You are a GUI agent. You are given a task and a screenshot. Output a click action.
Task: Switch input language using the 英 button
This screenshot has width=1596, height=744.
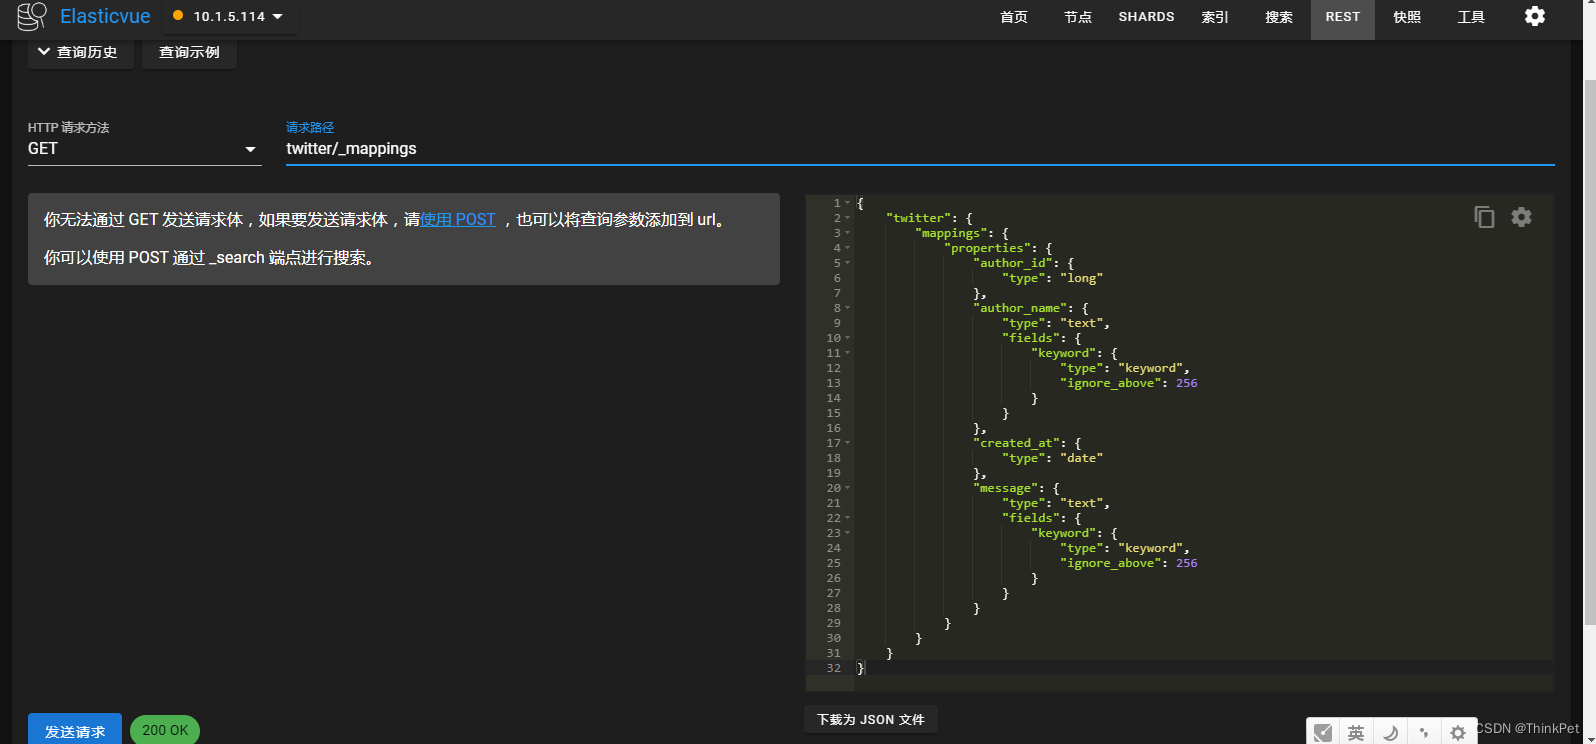click(x=1356, y=733)
